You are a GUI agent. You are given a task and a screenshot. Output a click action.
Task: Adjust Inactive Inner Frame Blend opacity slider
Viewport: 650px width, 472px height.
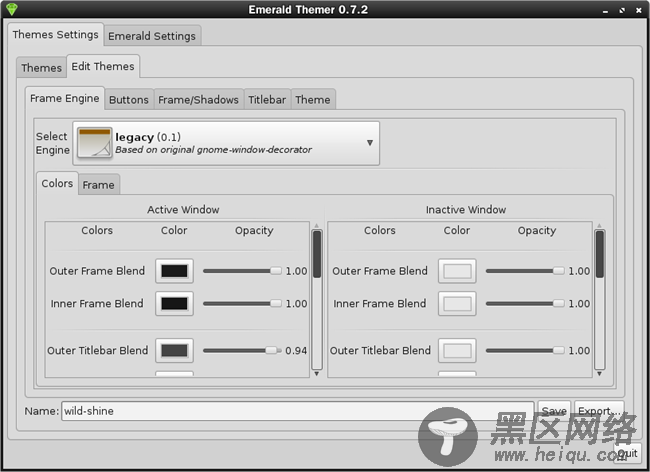525,304
